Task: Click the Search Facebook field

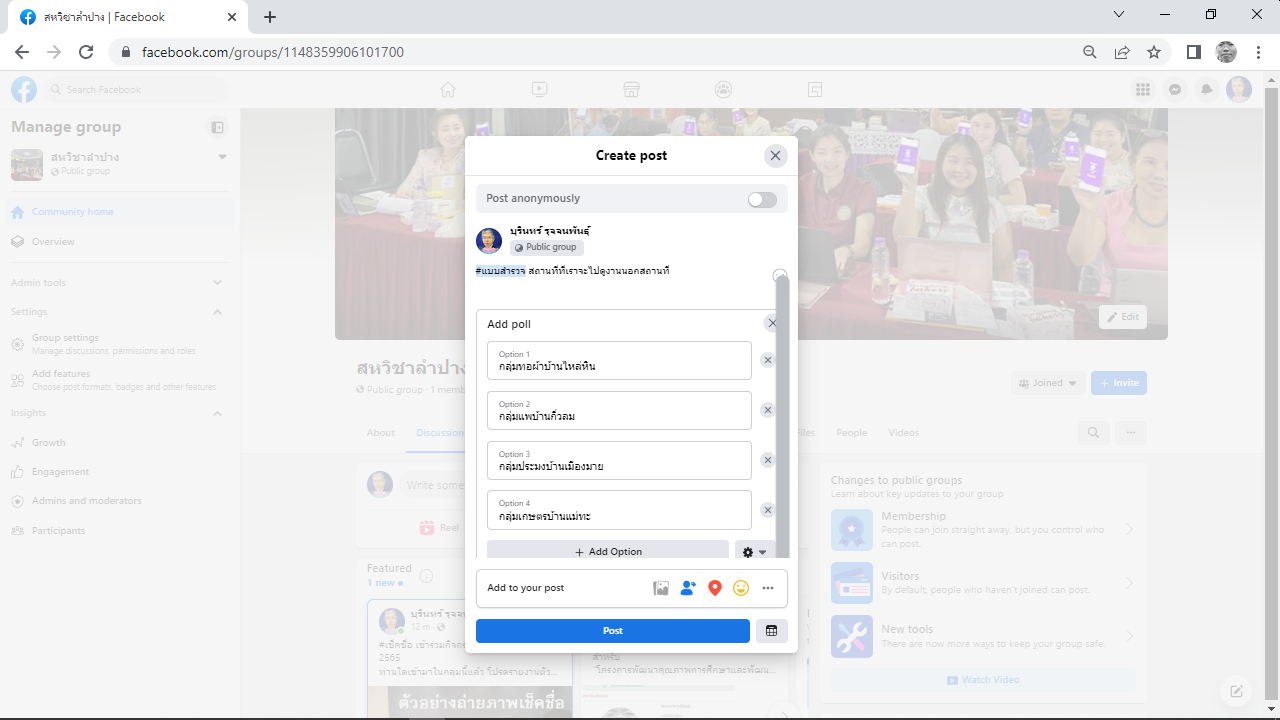Action: pyautogui.click(x=136, y=90)
